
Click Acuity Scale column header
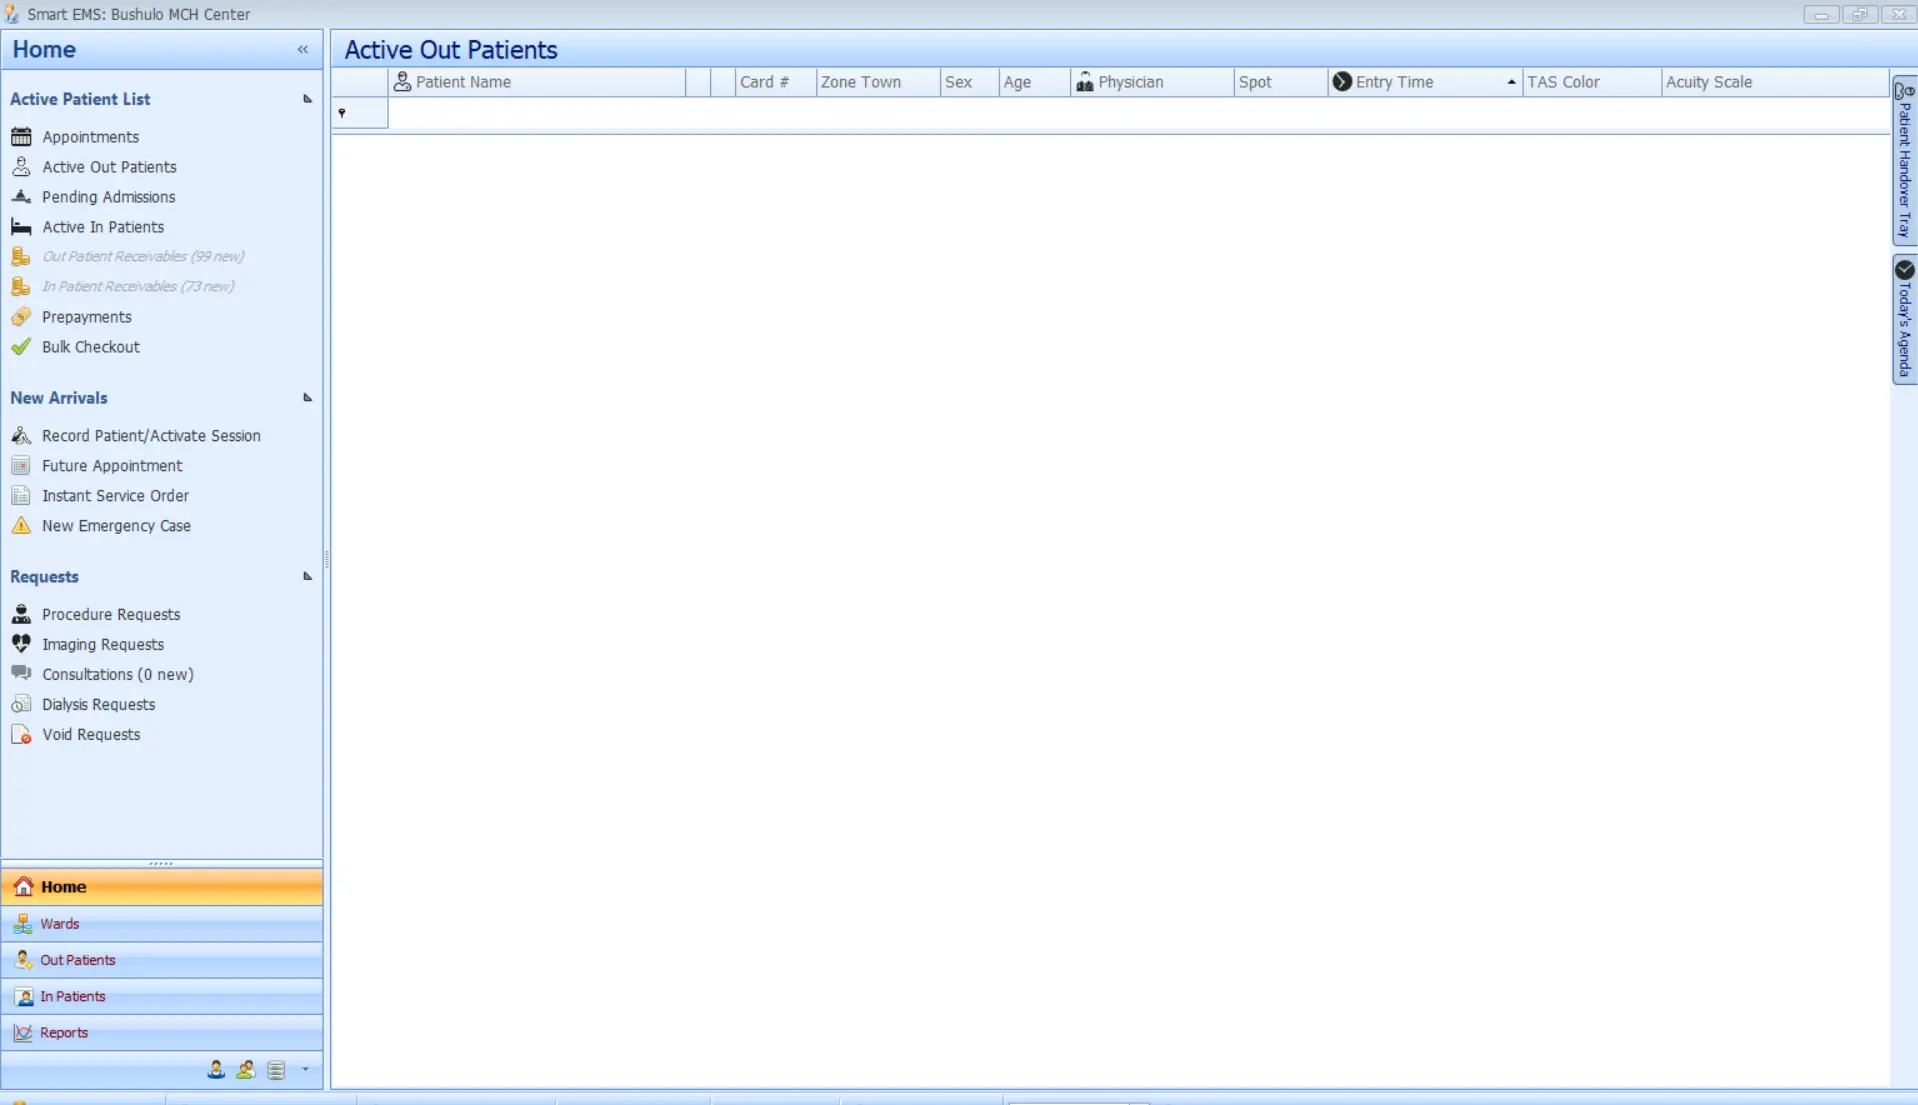(1775, 82)
